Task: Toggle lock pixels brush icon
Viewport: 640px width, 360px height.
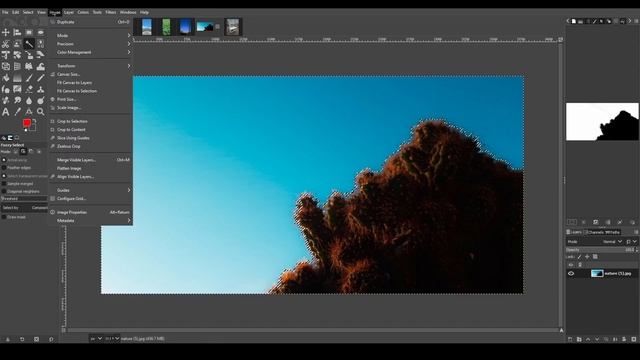Action: pyautogui.click(x=579, y=257)
